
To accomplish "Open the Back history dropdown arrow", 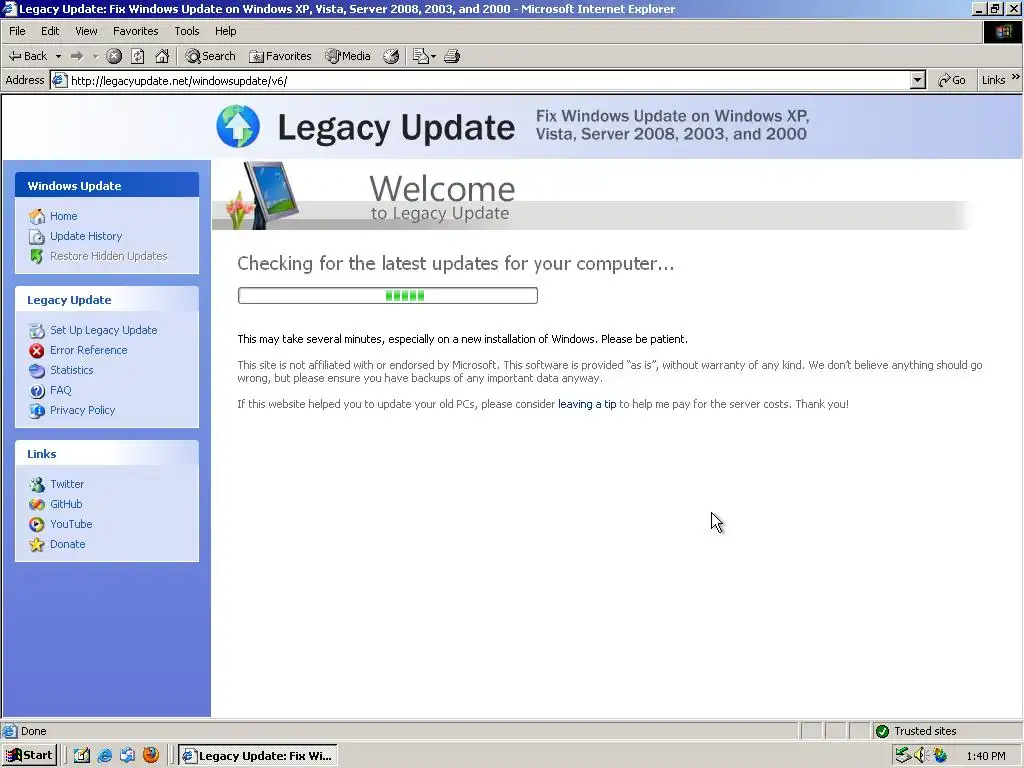I will (58, 56).
